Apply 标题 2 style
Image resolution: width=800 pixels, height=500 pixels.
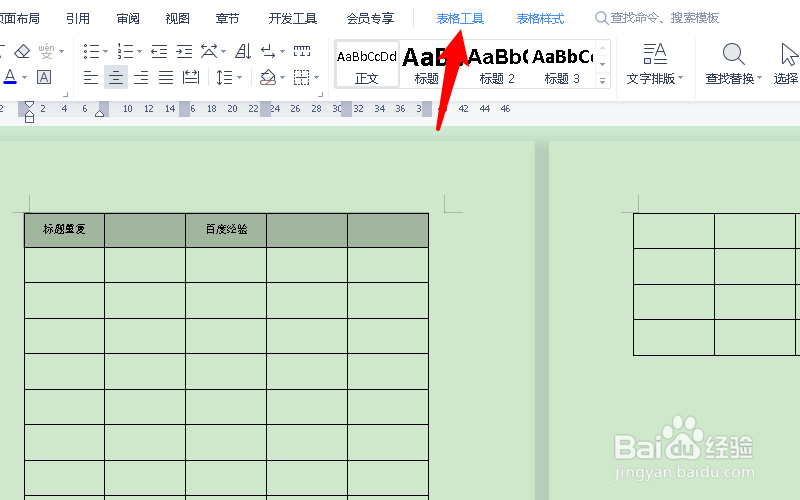(497, 64)
